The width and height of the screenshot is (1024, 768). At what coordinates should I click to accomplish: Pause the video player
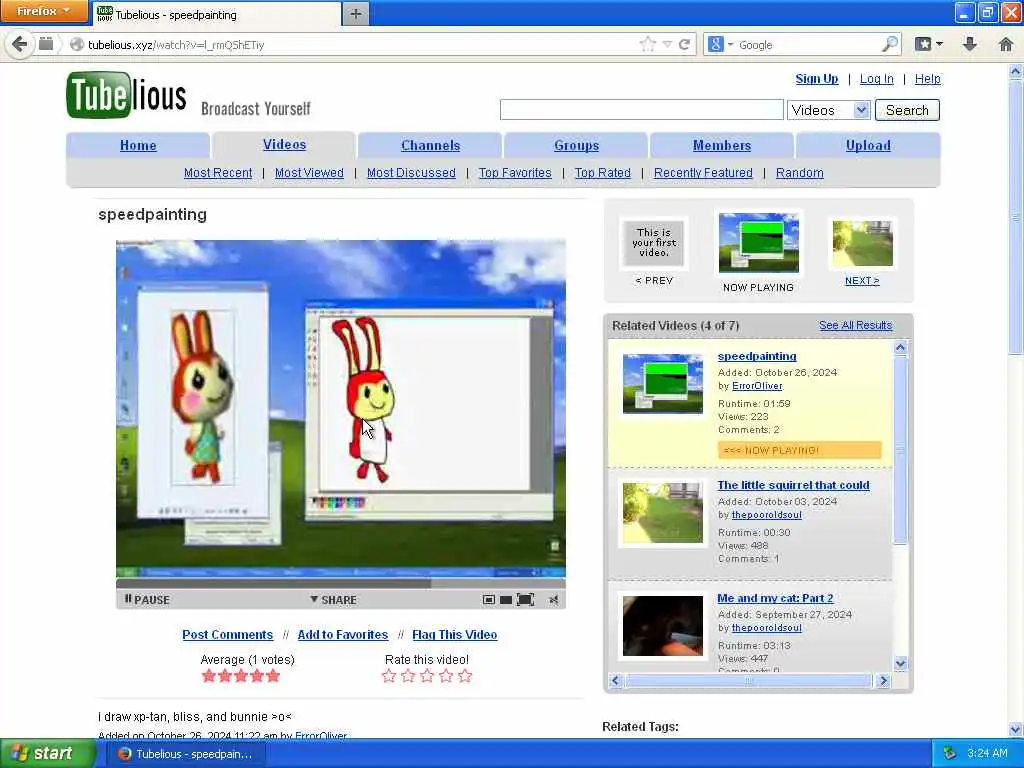tap(147, 600)
